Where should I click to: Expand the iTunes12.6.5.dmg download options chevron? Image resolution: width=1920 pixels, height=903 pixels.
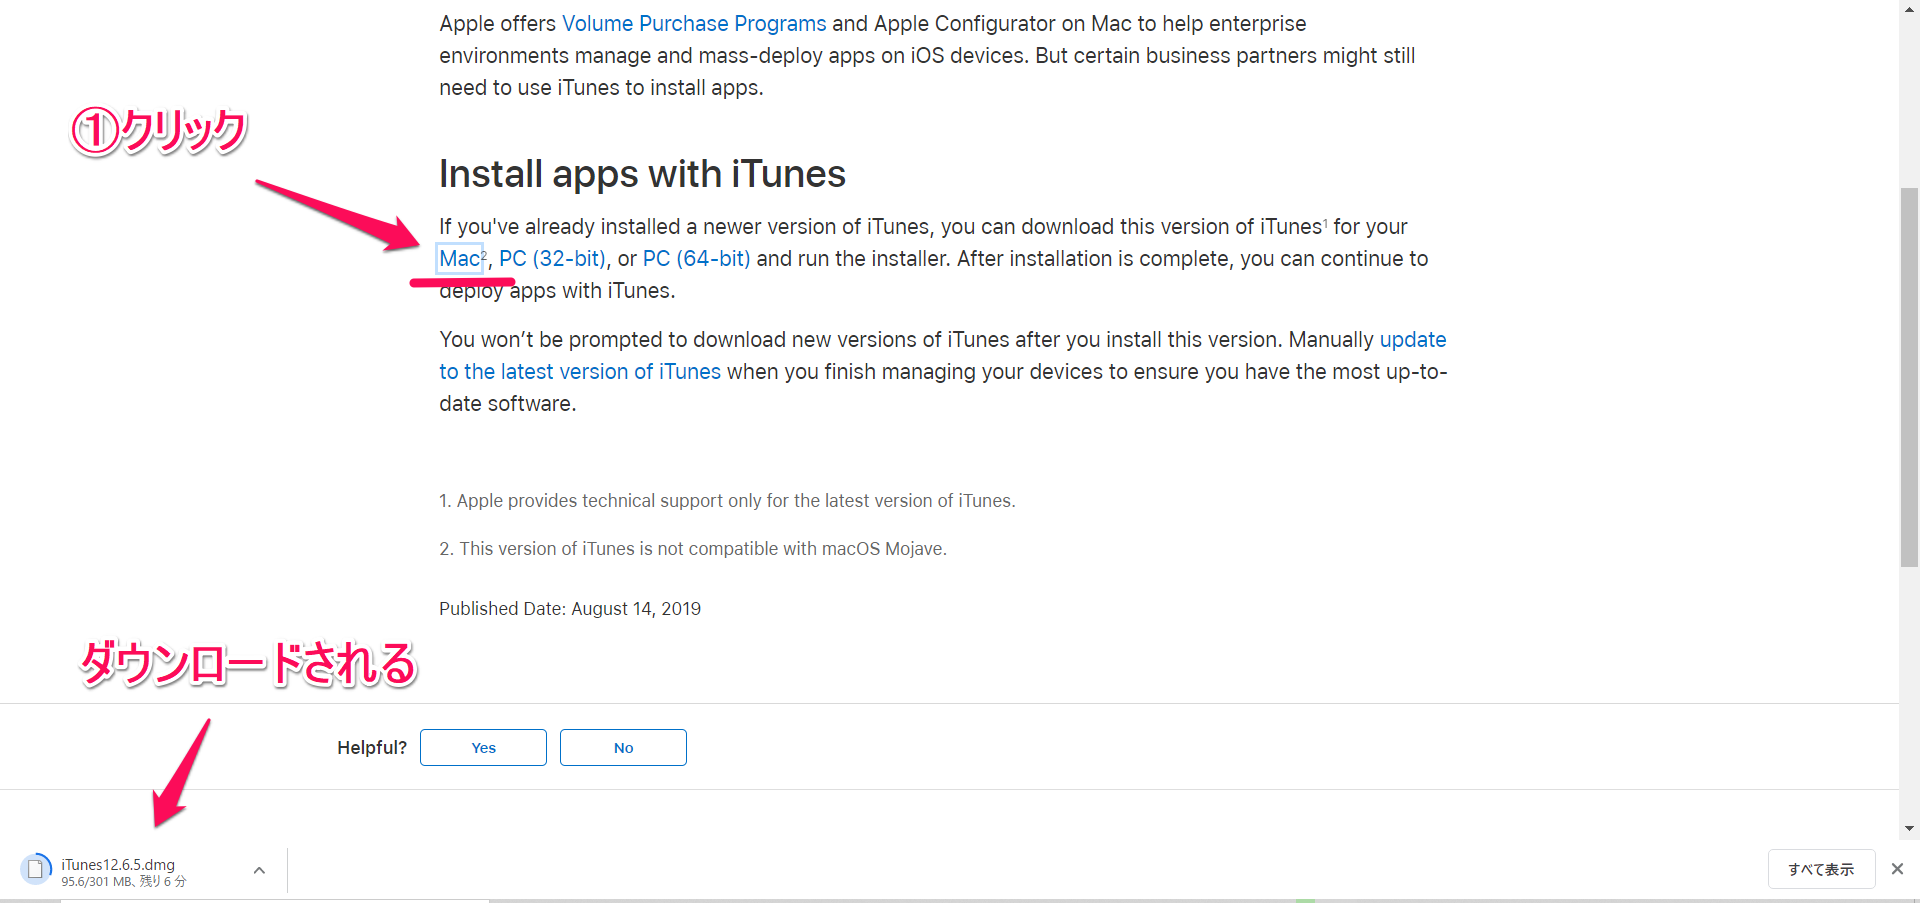(x=259, y=870)
